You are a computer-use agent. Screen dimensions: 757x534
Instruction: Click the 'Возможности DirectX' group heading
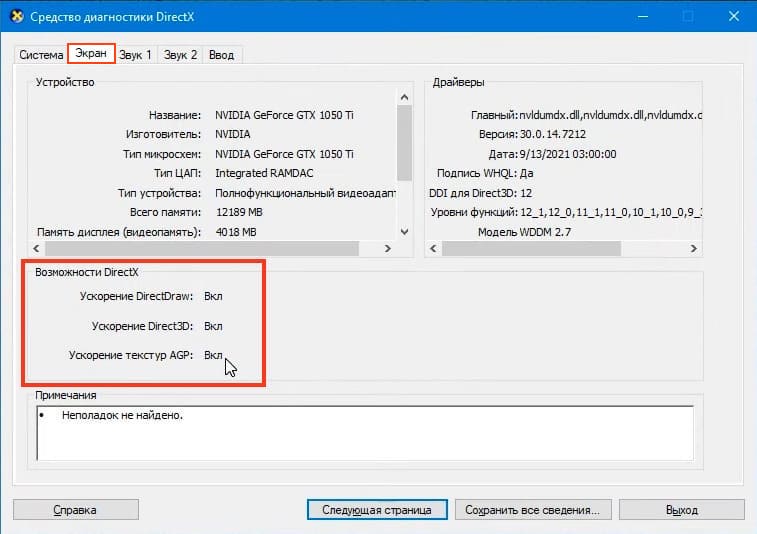(87, 272)
